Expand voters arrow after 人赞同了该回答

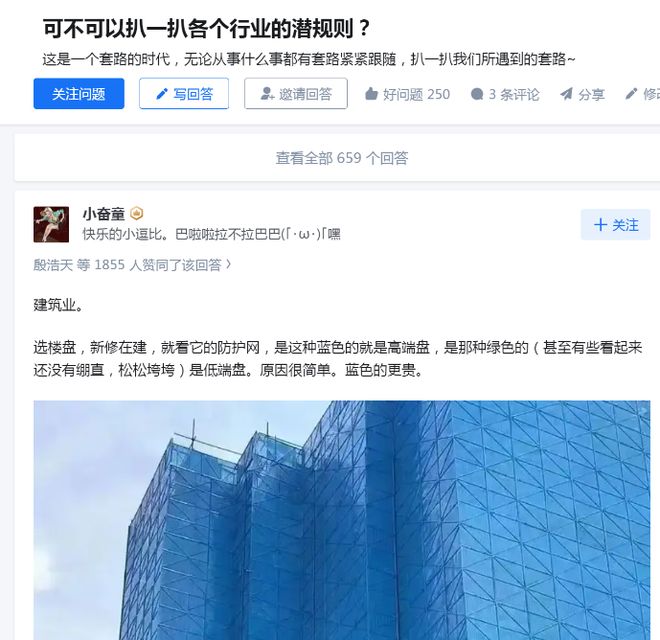click(x=229, y=264)
